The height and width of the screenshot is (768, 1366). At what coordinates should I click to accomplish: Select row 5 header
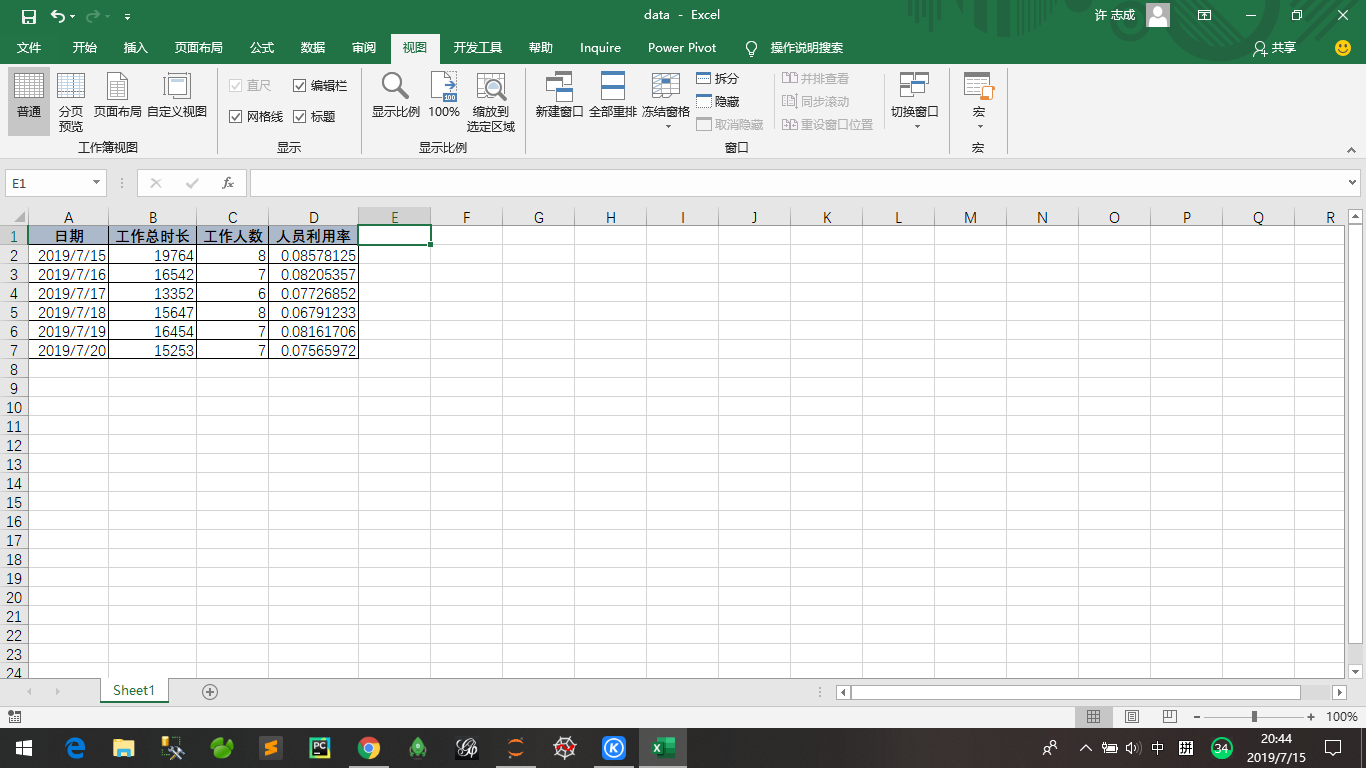point(14,312)
